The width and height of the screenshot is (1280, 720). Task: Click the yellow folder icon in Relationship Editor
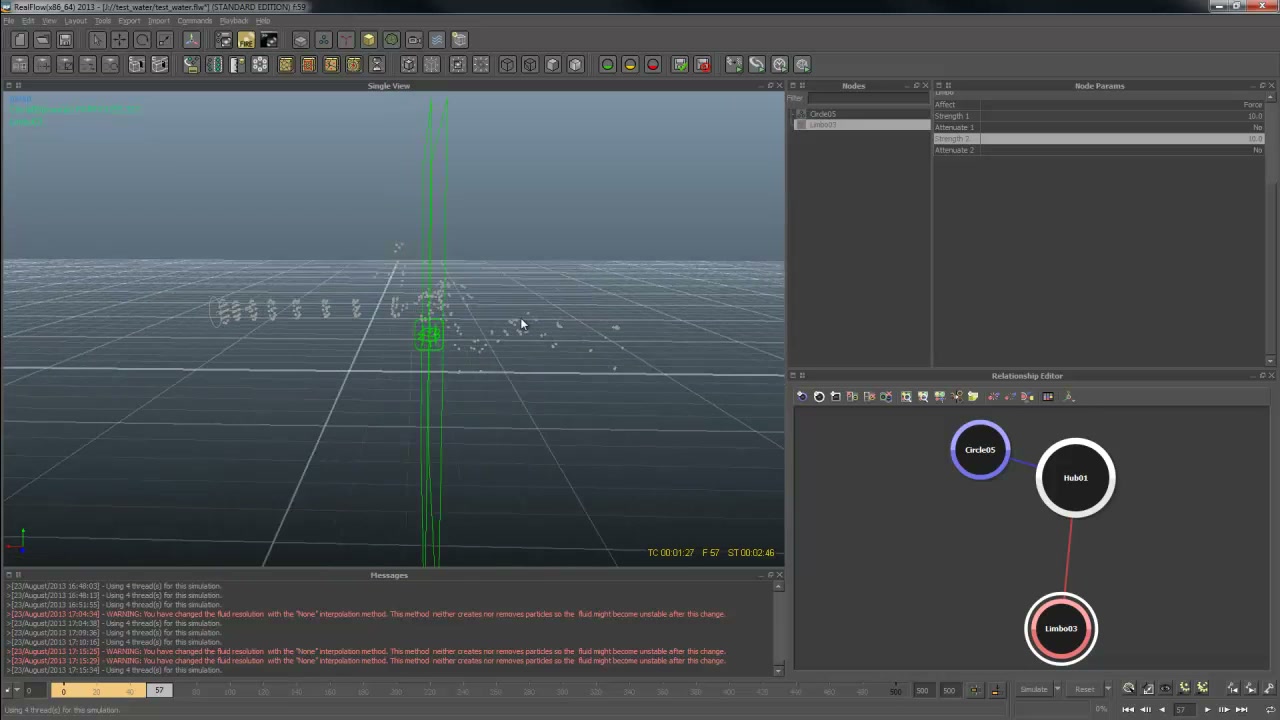(973, 397)
